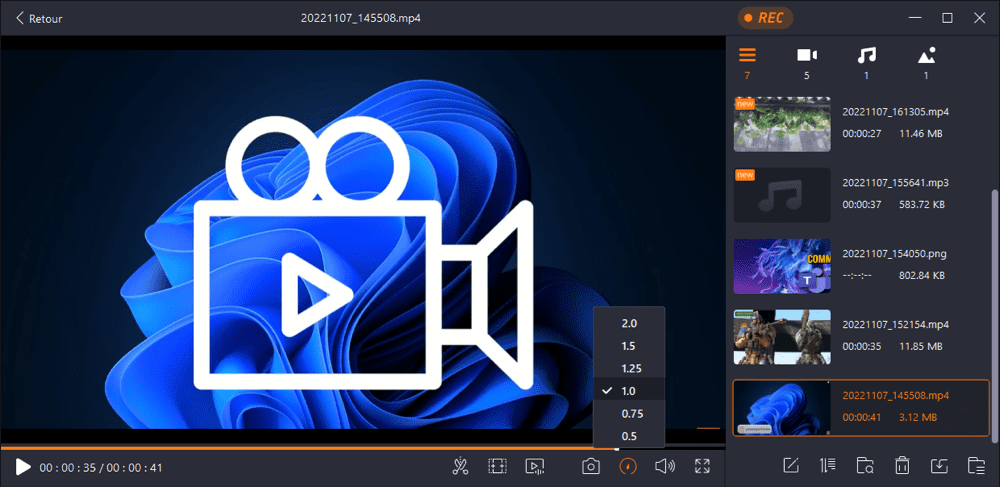This screenshot has width=1000, height=487.
Task: Take a snapshot with camera icon
Action: pos(591,467)
